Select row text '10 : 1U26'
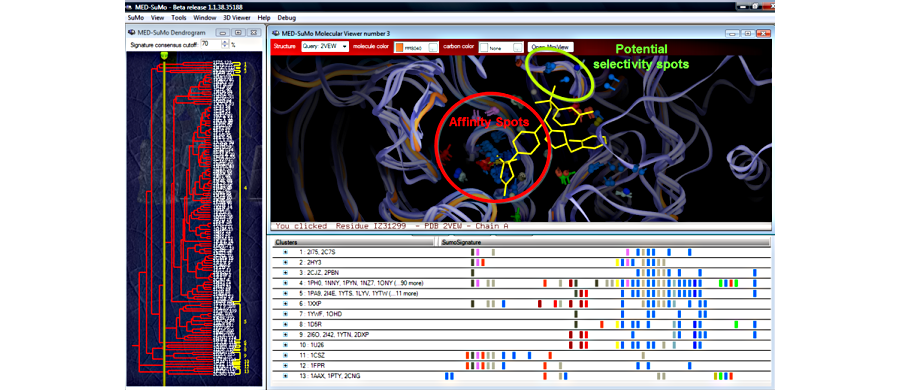This screenshot has height=390, width=900. [312, 345]
